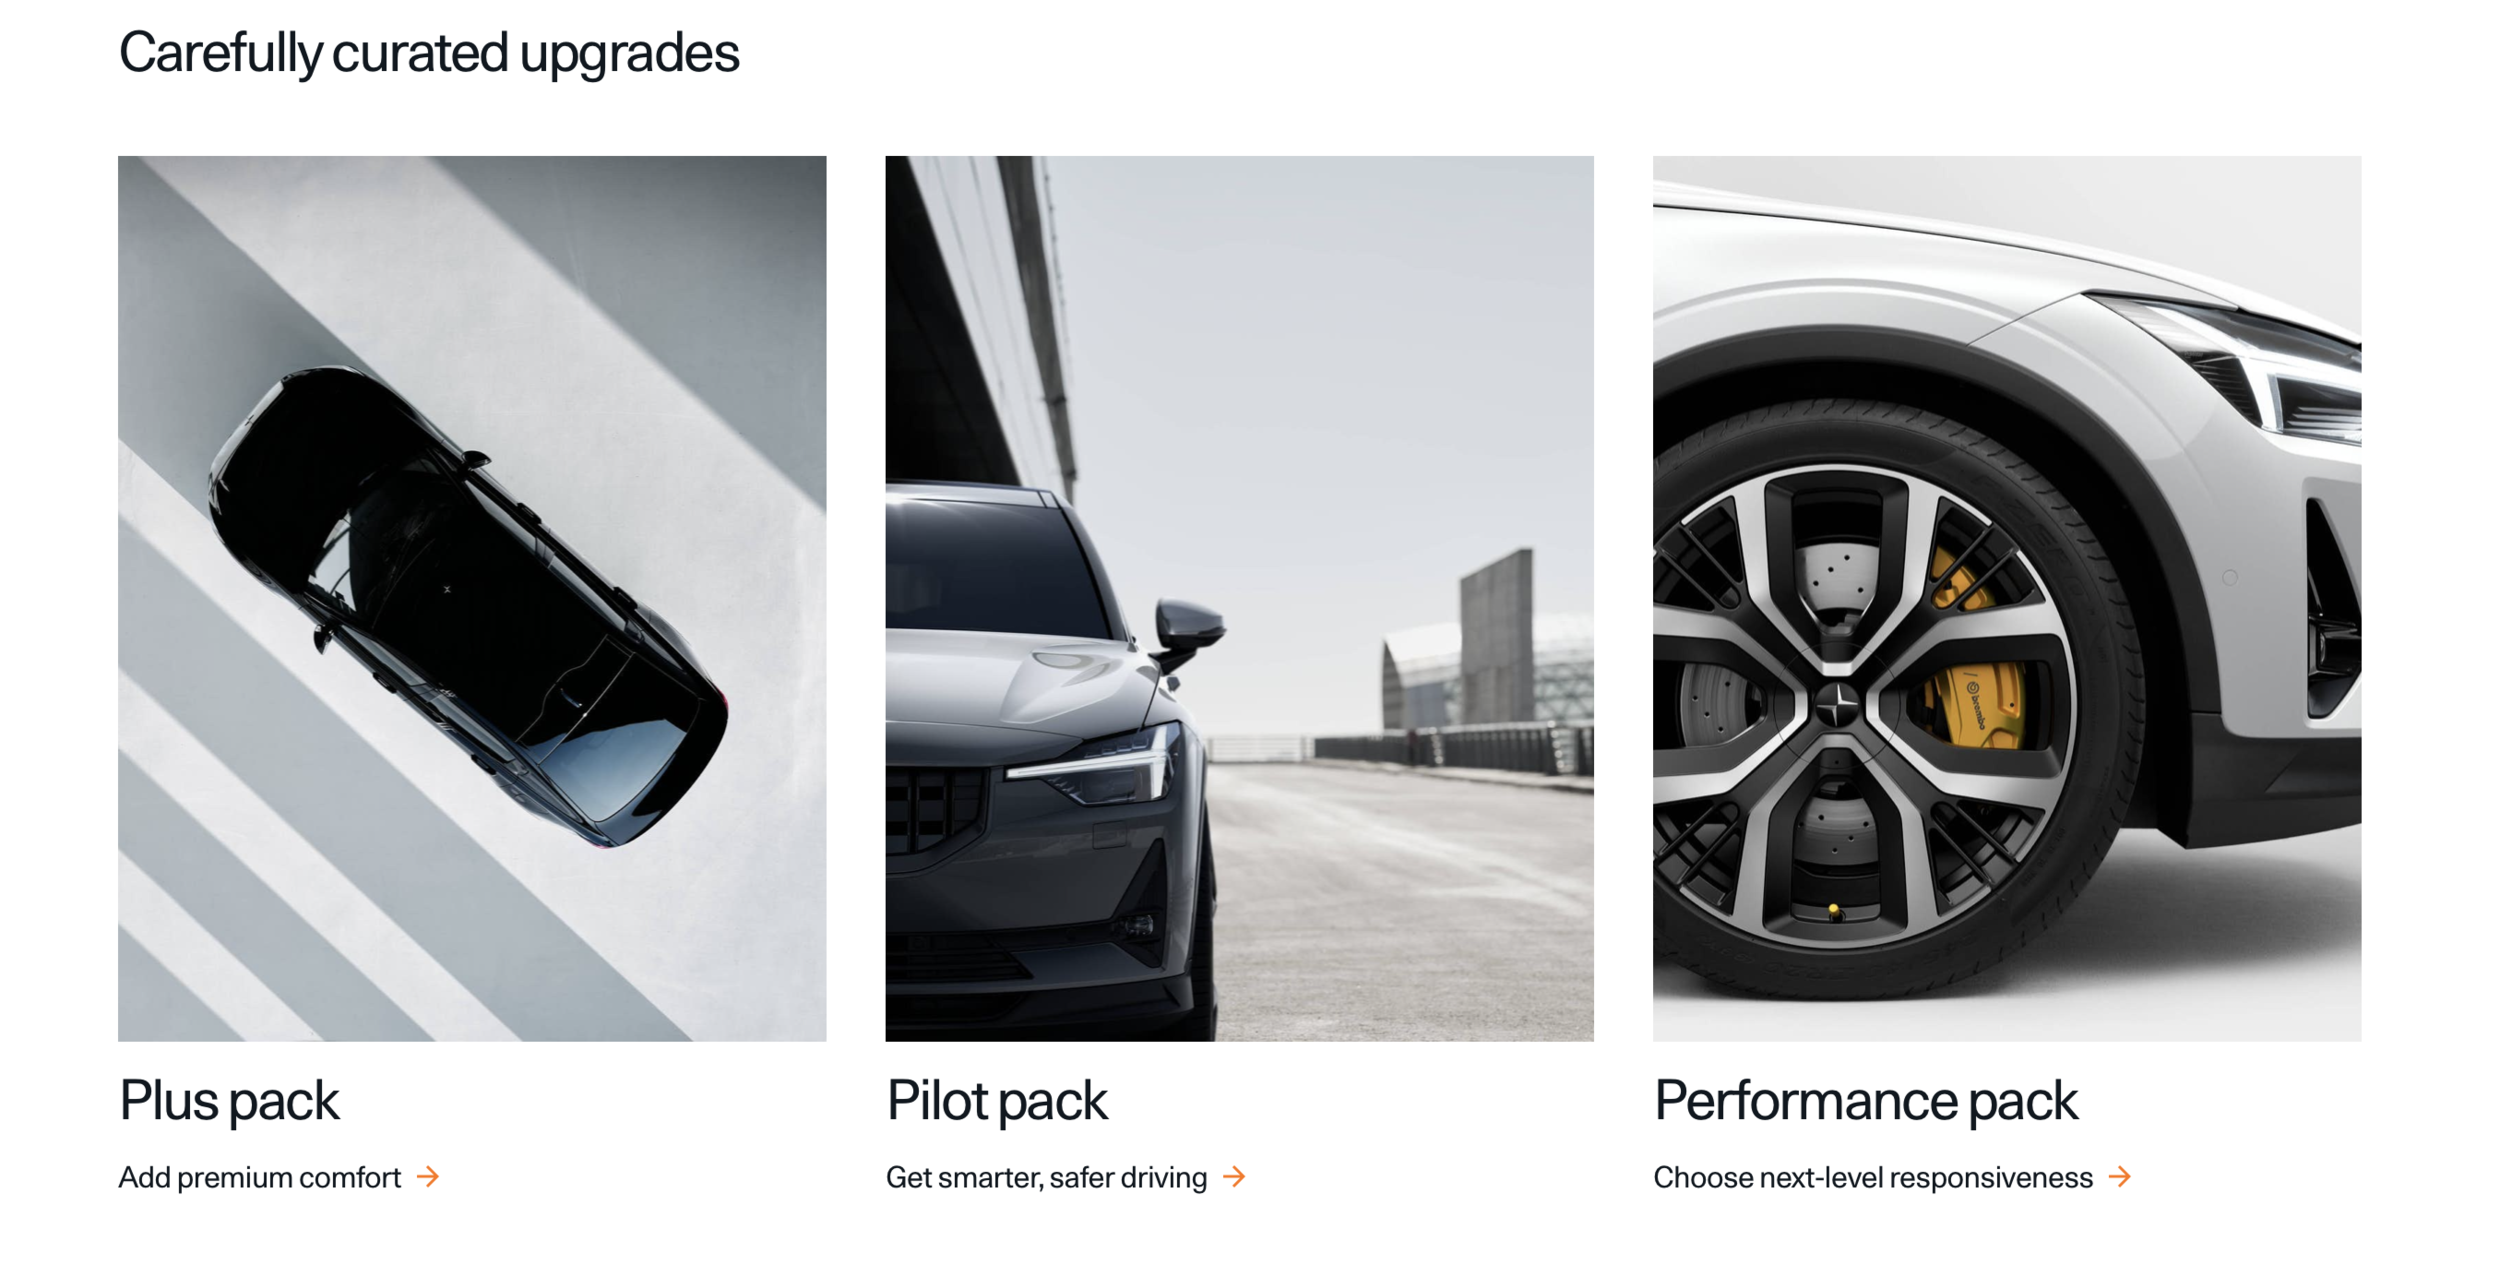Screen dimensions: 2500x1277
Task: Click the Carefully curated upgrades heading
Action: coord(429,53)
